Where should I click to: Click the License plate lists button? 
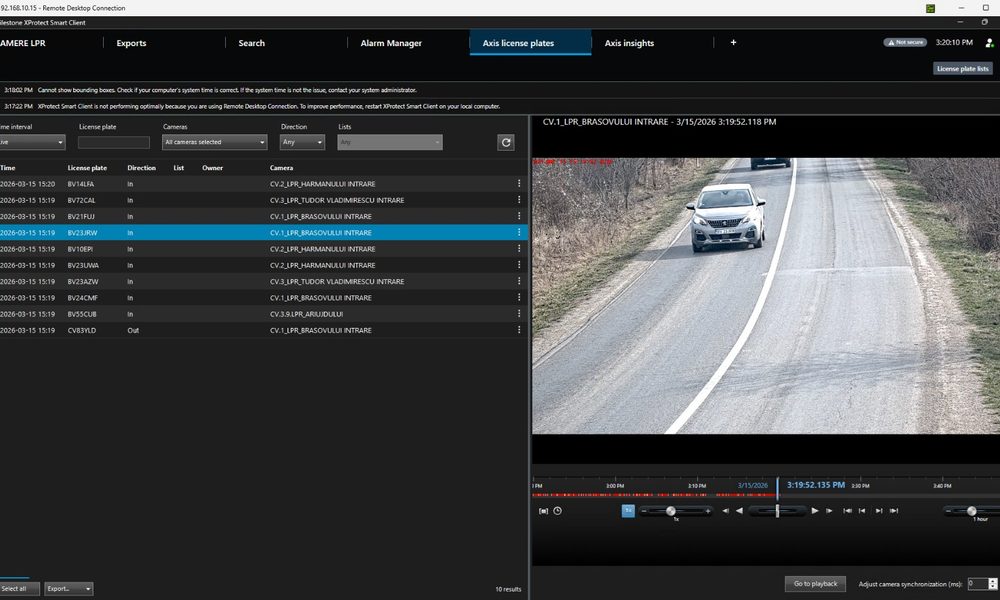click(x=962, y=69)
